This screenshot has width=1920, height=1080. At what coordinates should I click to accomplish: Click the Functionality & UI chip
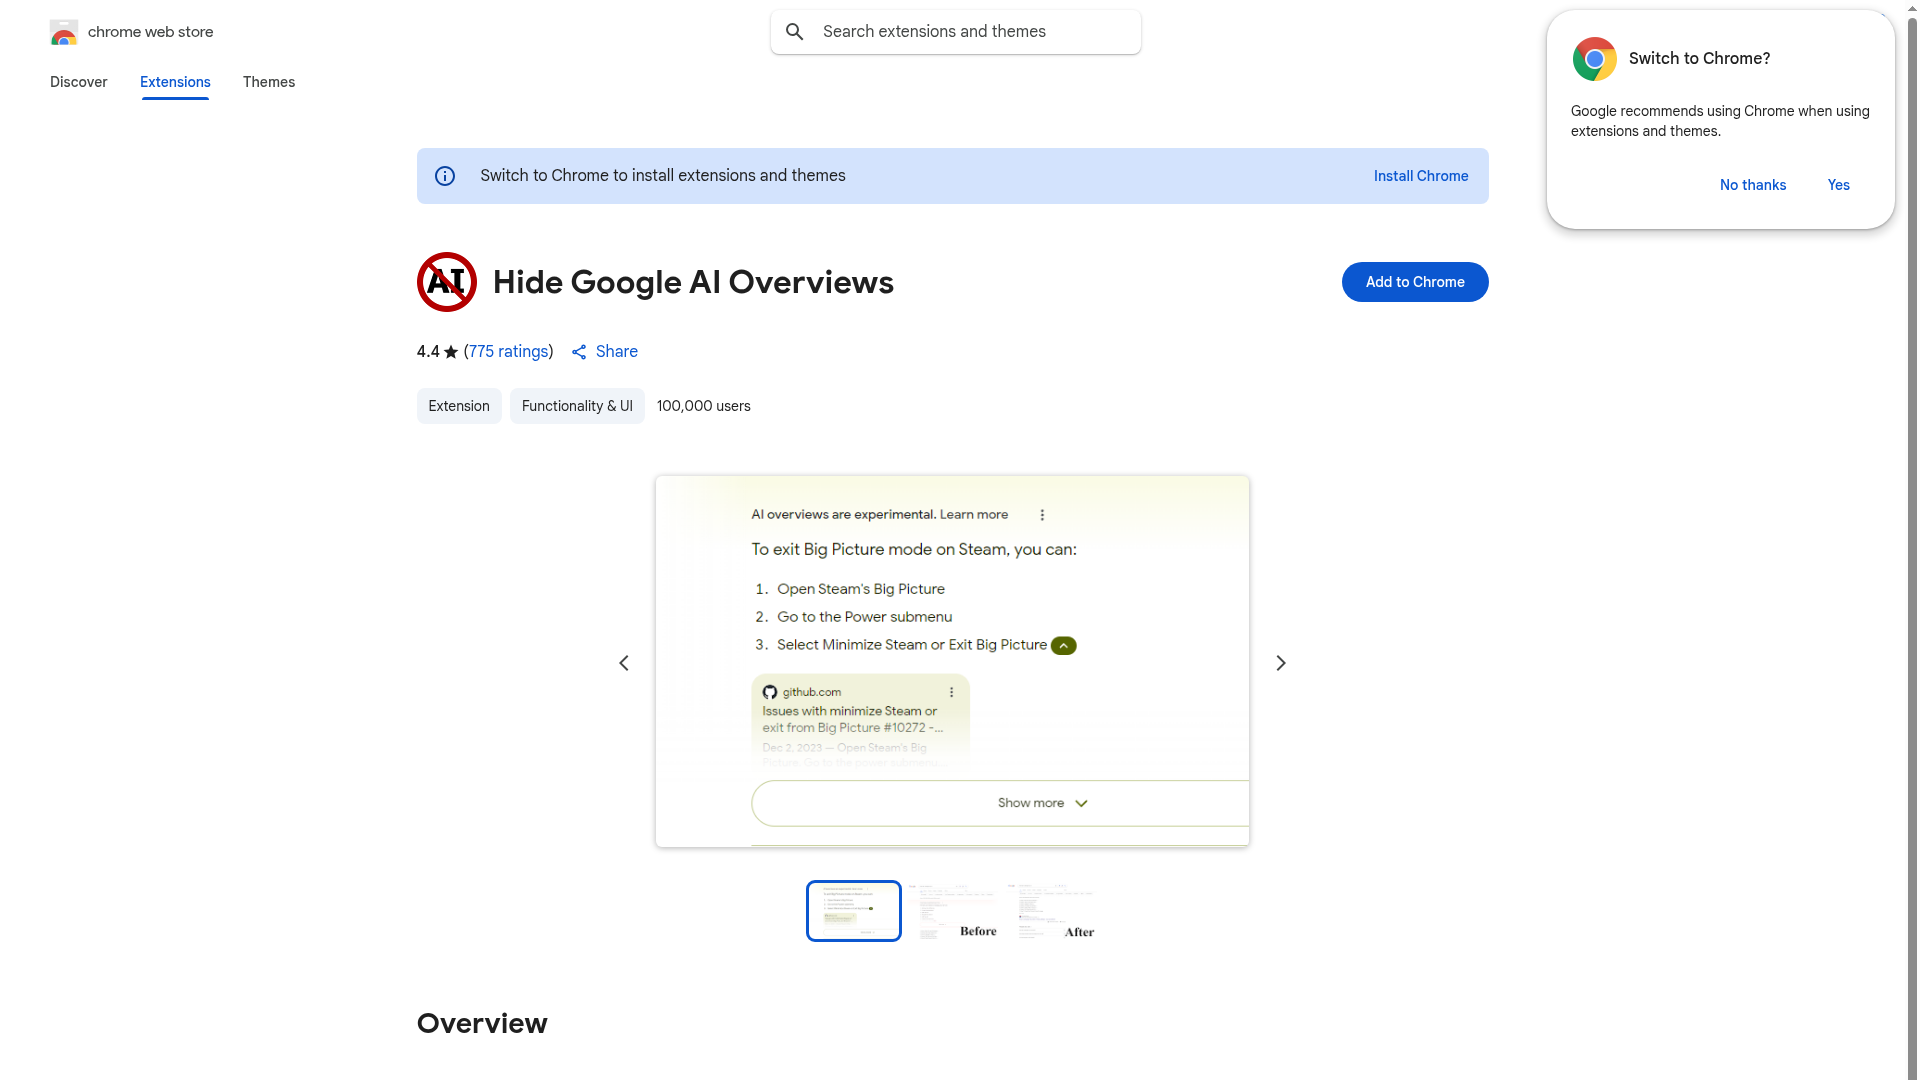[x=577, y=406]
